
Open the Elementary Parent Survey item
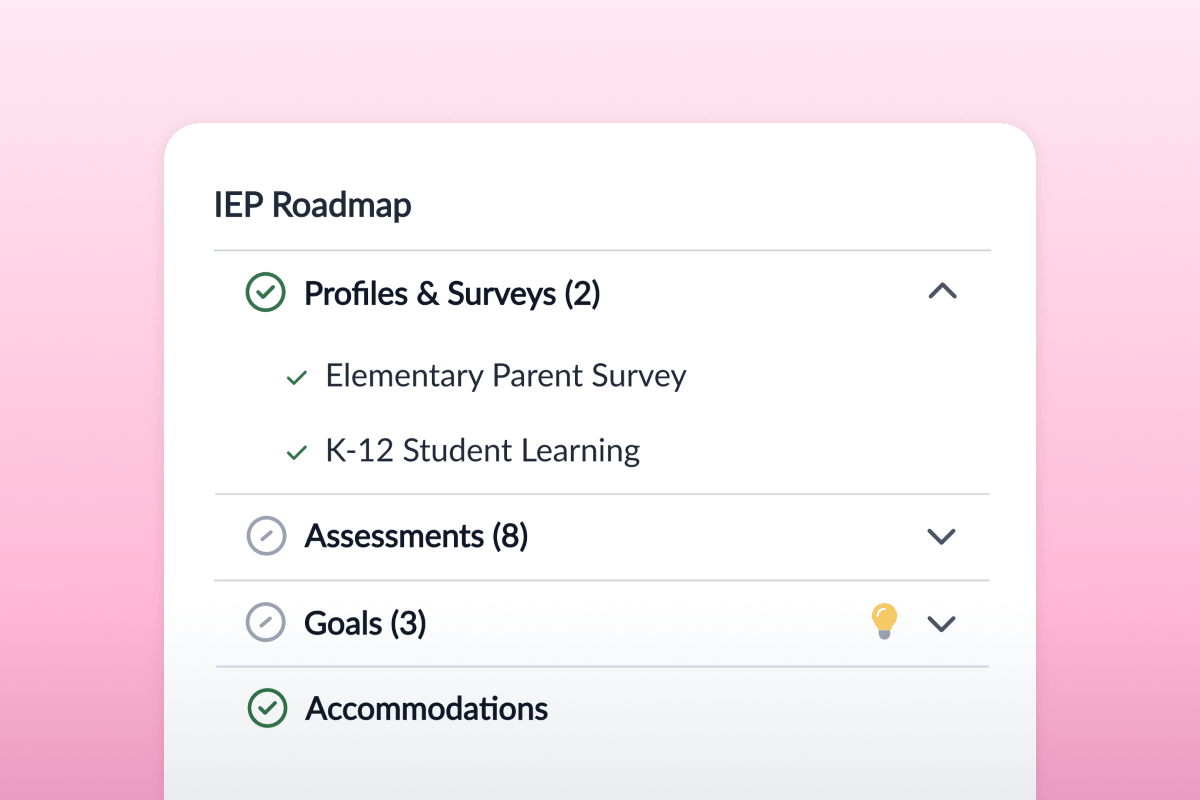click(505, 376)
